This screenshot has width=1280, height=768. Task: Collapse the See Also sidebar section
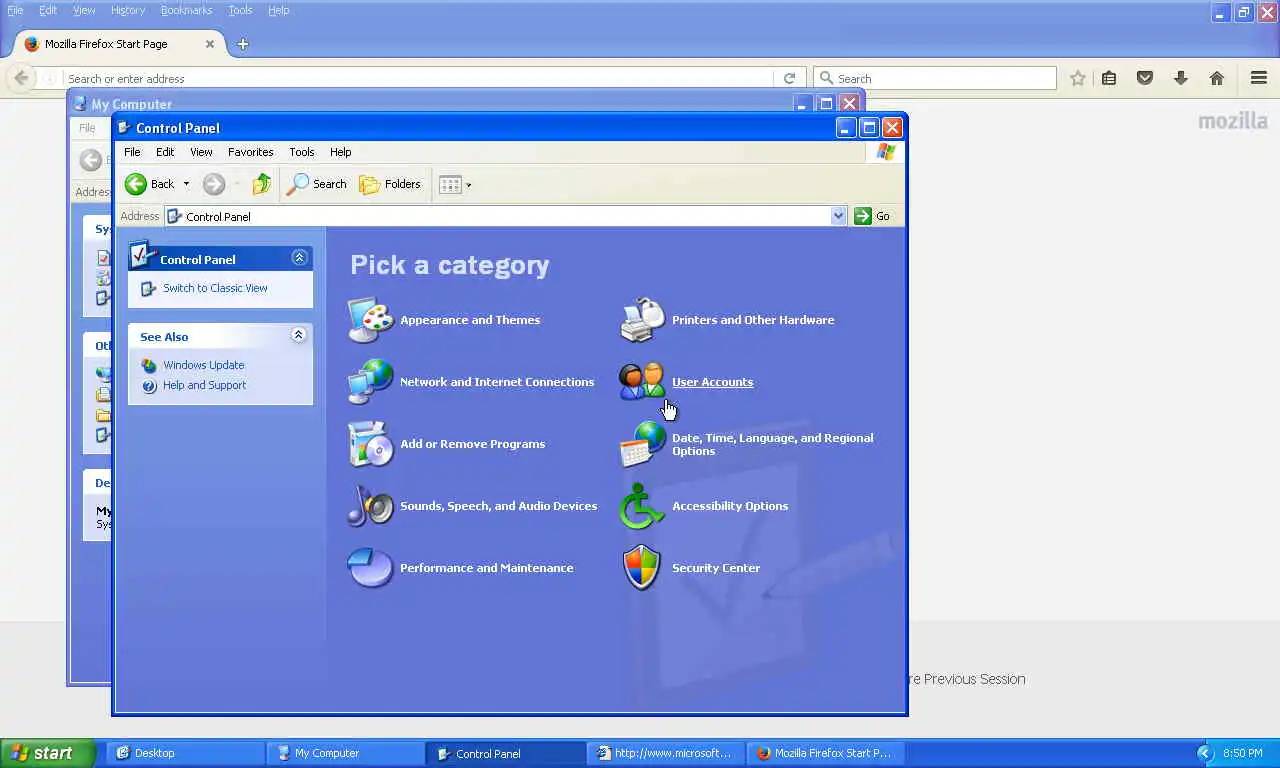pyautogui.click(x=298, y=335)
